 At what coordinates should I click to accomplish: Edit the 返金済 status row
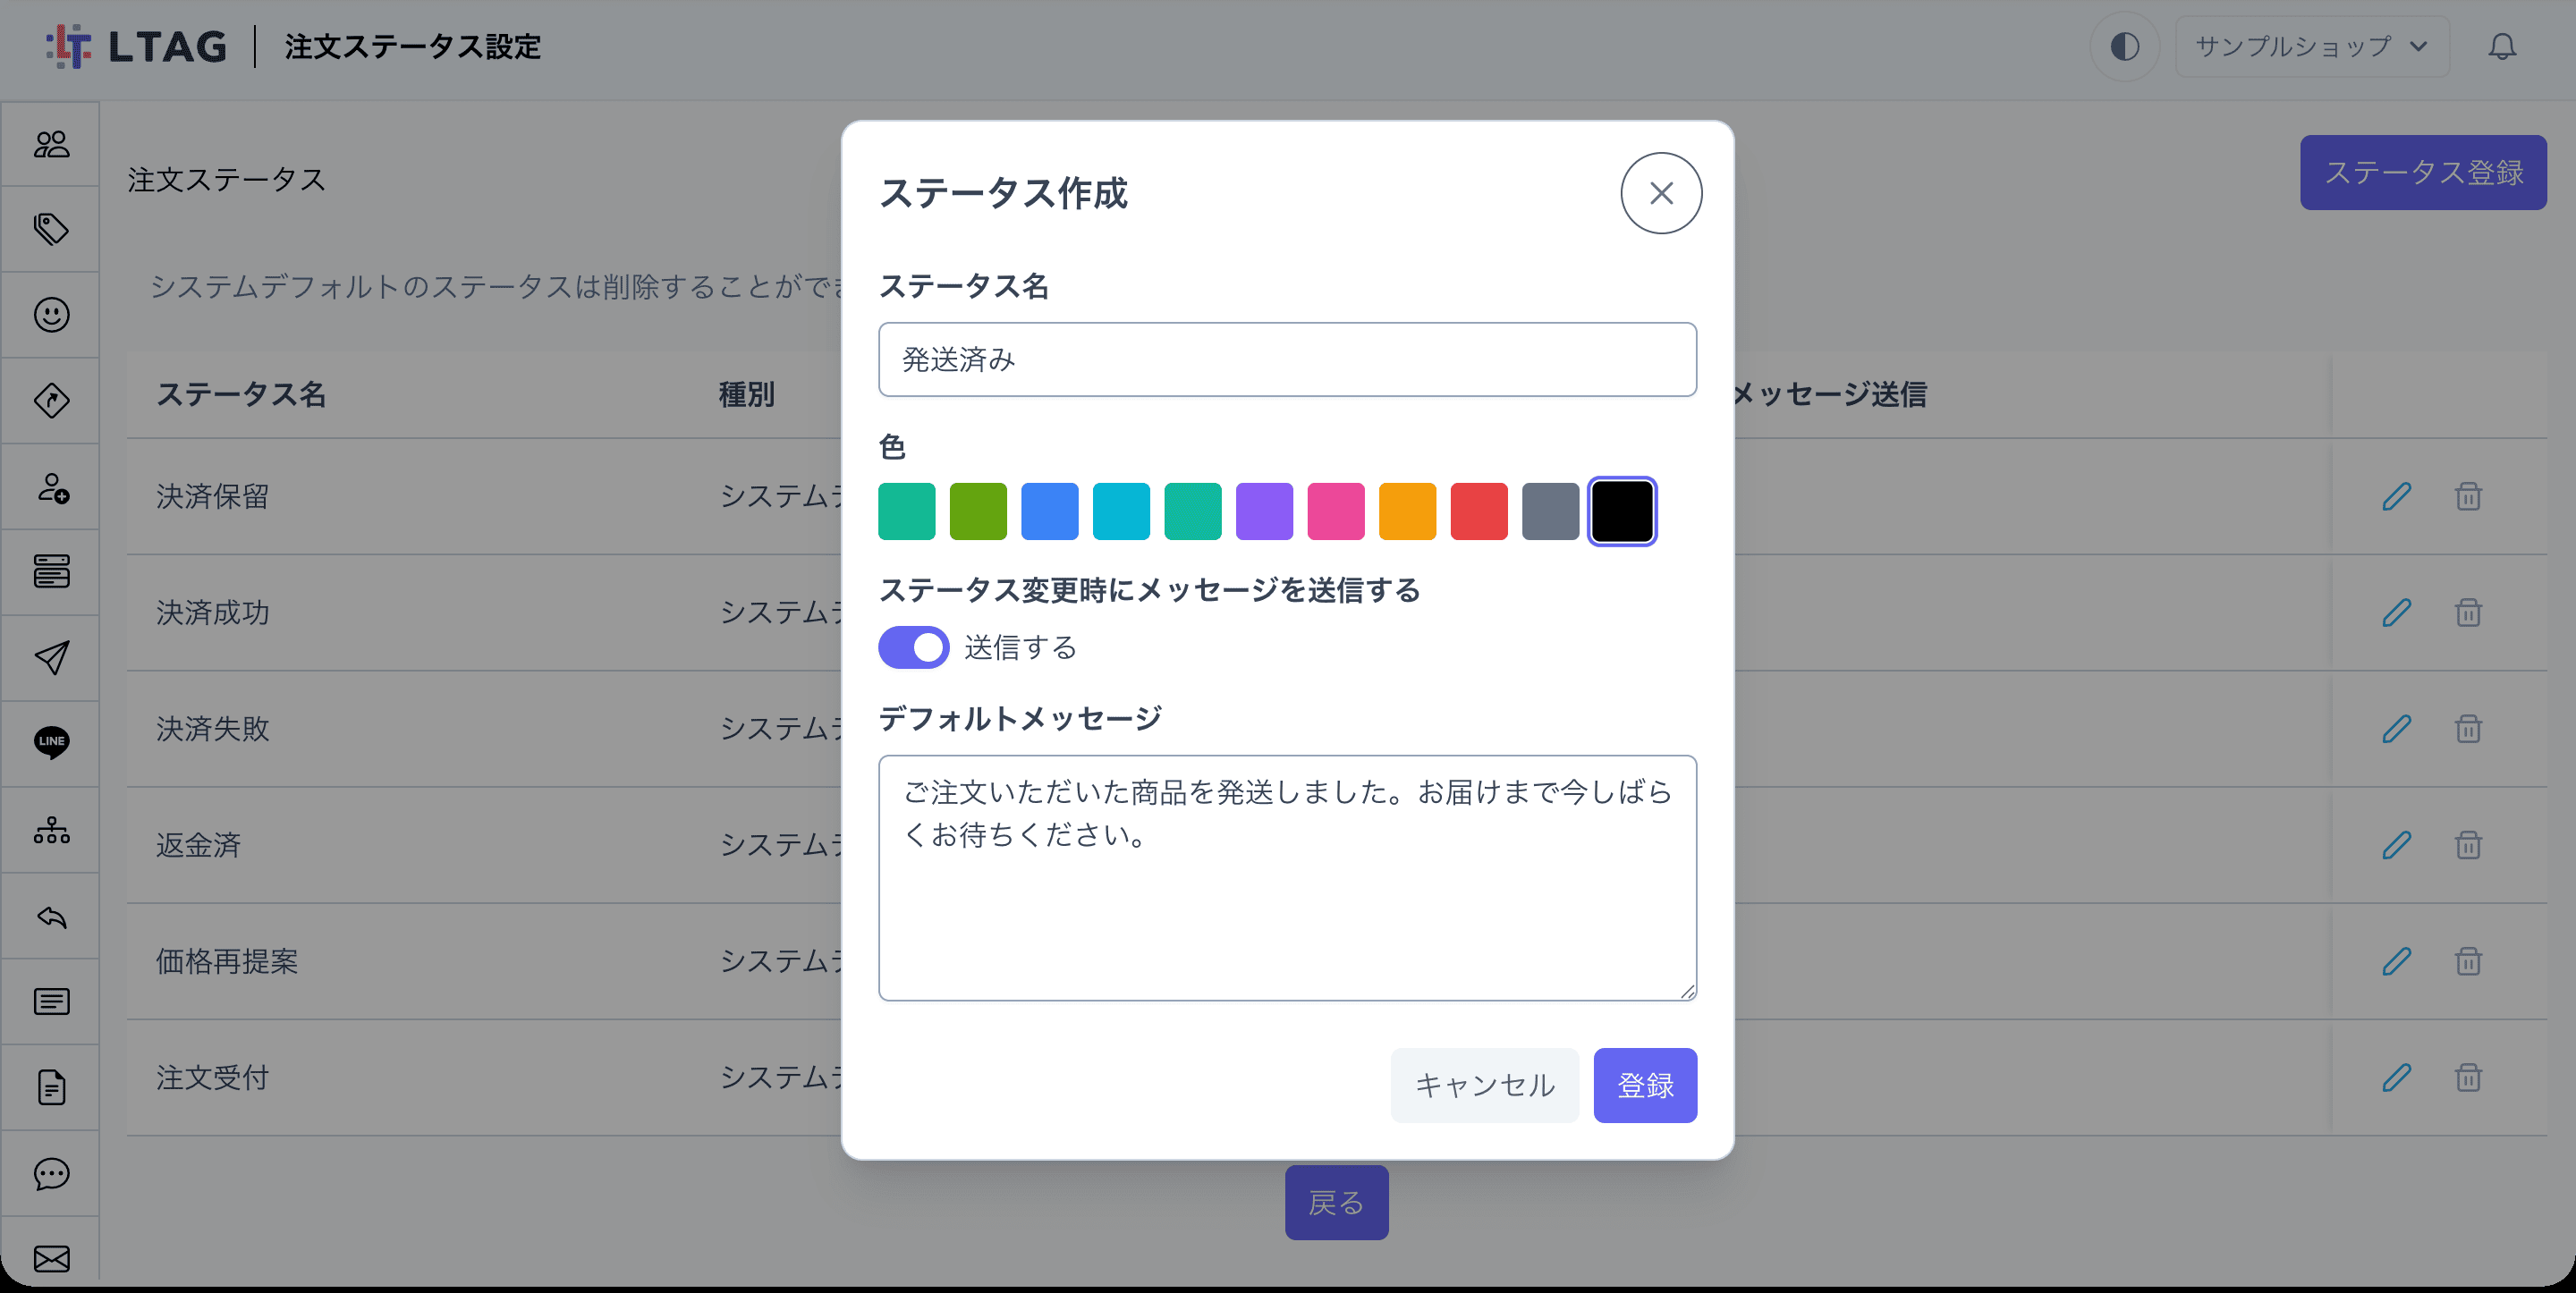pos(2397,845)
